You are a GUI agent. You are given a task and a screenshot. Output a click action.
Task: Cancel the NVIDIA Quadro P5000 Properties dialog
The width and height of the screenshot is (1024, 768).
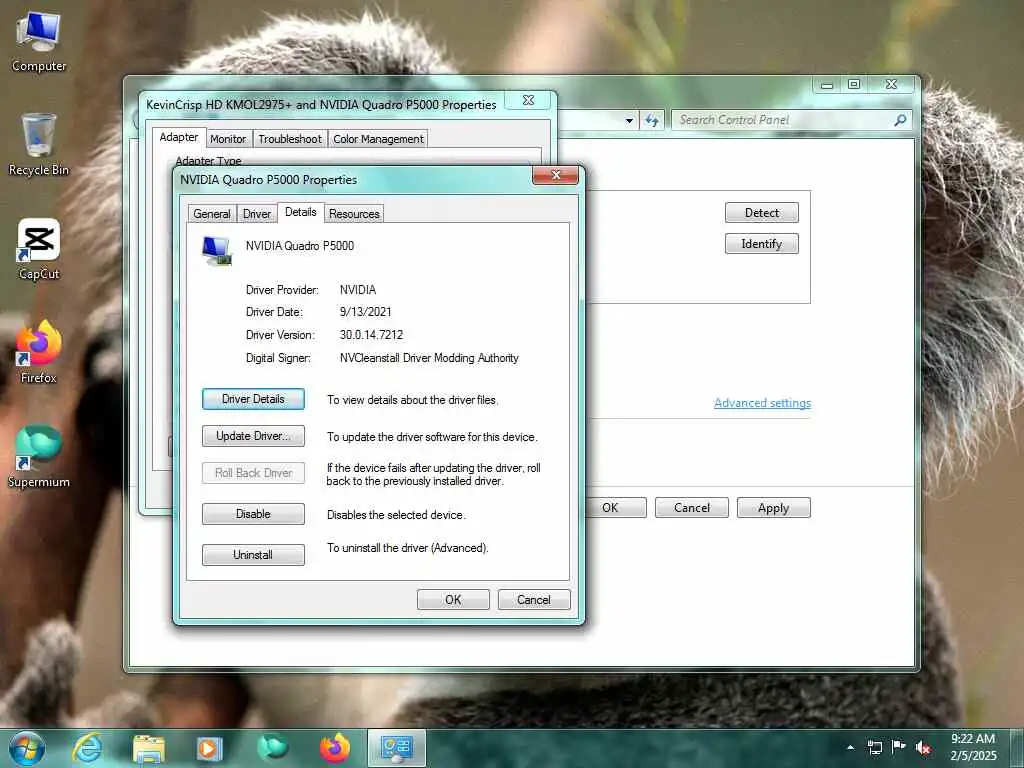click(x=534, y=600)
